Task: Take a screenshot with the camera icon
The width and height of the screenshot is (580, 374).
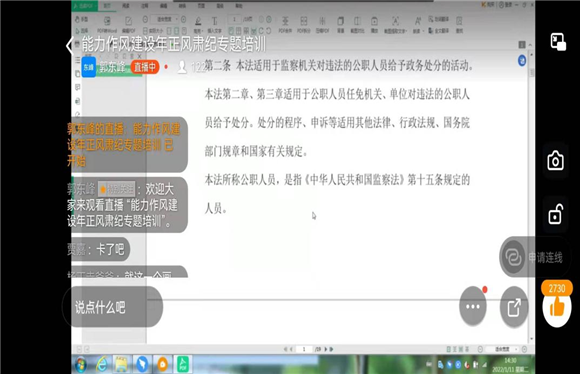Action: [x=556, y=161]
